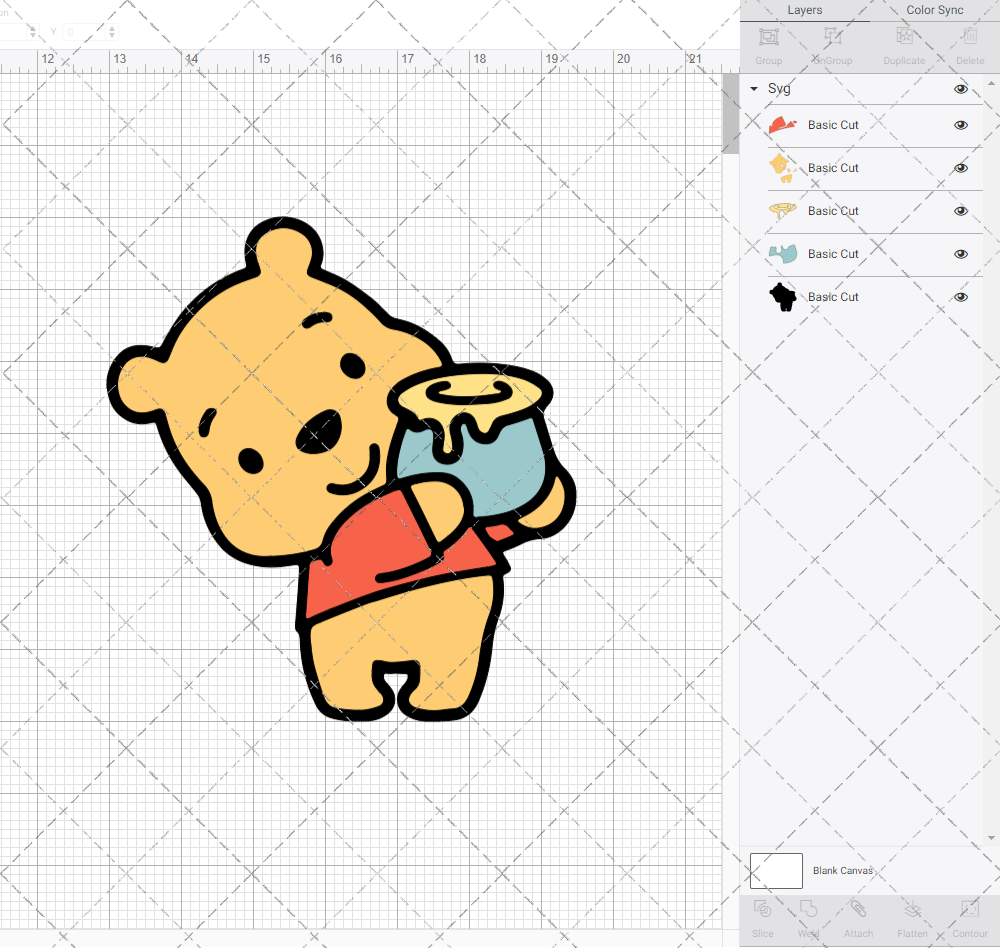Select the Contour tool
The height and width of the screenshot is (948, 1000).
(x=970, y=908)
